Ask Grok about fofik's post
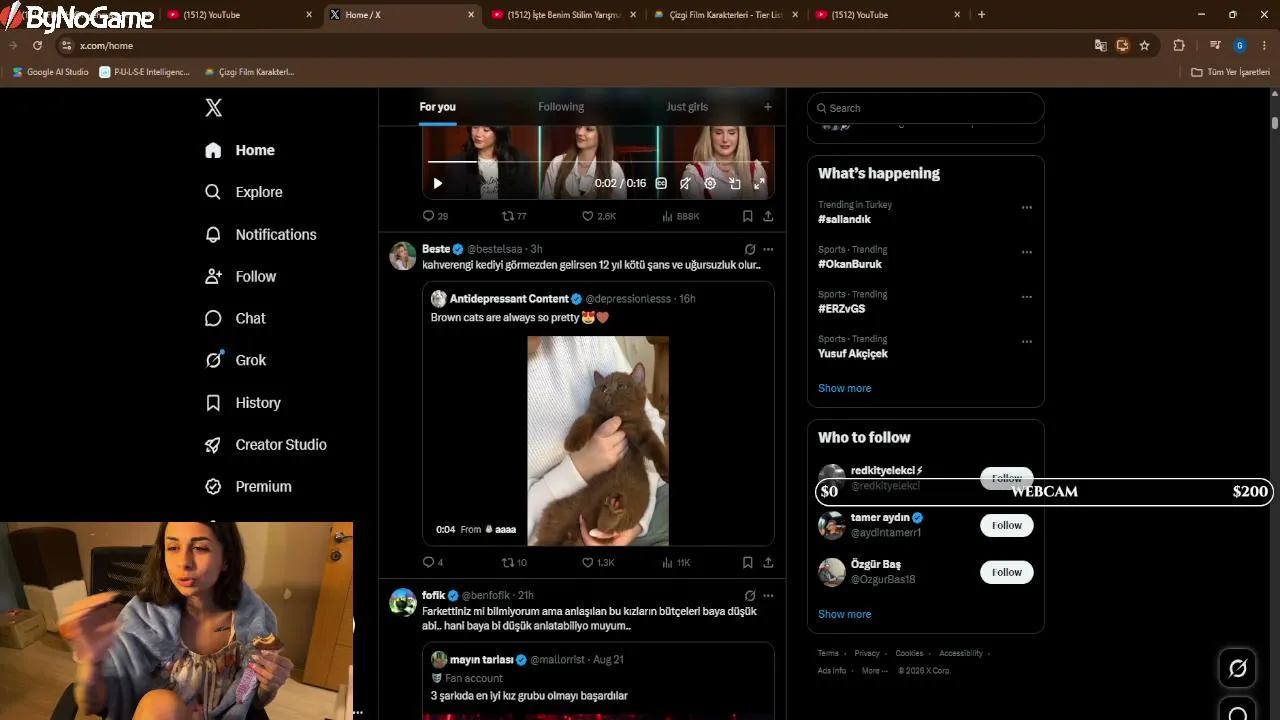Image resolution: width=1280 pixels, height=720 pixels. point(750,596)
